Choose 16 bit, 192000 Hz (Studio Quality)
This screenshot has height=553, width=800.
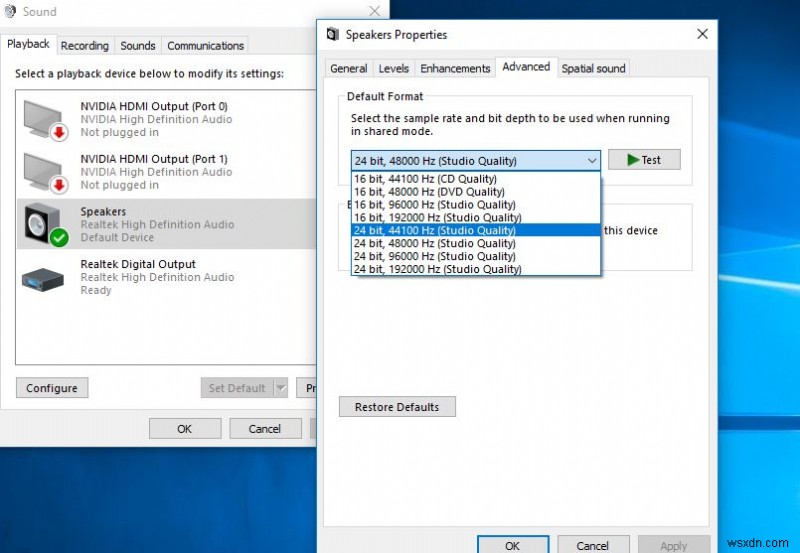coord(476,217)
